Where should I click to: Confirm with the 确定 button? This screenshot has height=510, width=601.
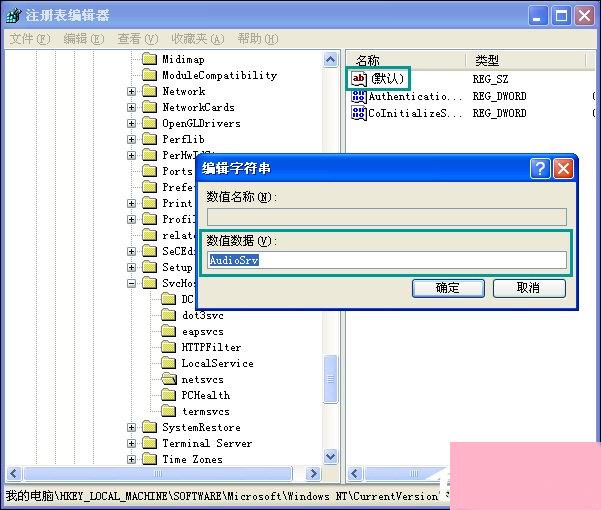pyautogui.click(x=448, y=288)
